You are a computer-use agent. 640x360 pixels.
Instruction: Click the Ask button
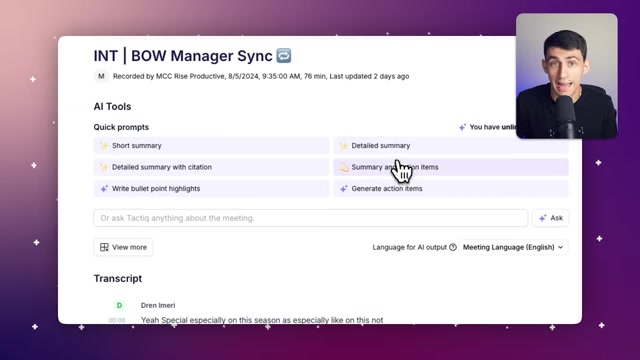[x=551, y=218]
